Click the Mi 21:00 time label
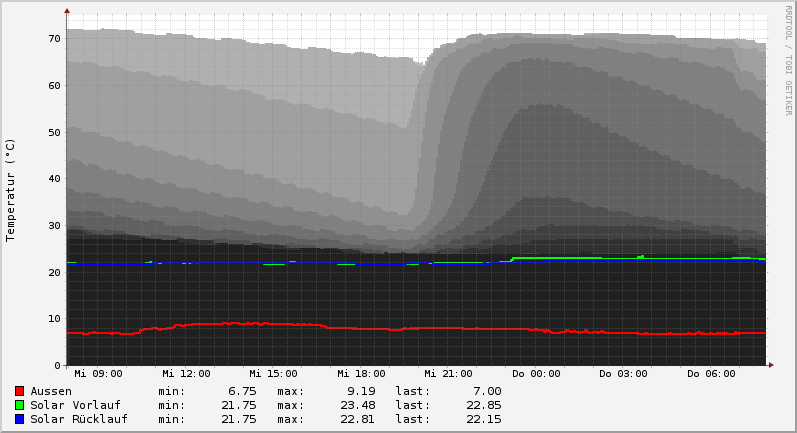The height and width of the screenshot is (433, 797). click(449, 374)
